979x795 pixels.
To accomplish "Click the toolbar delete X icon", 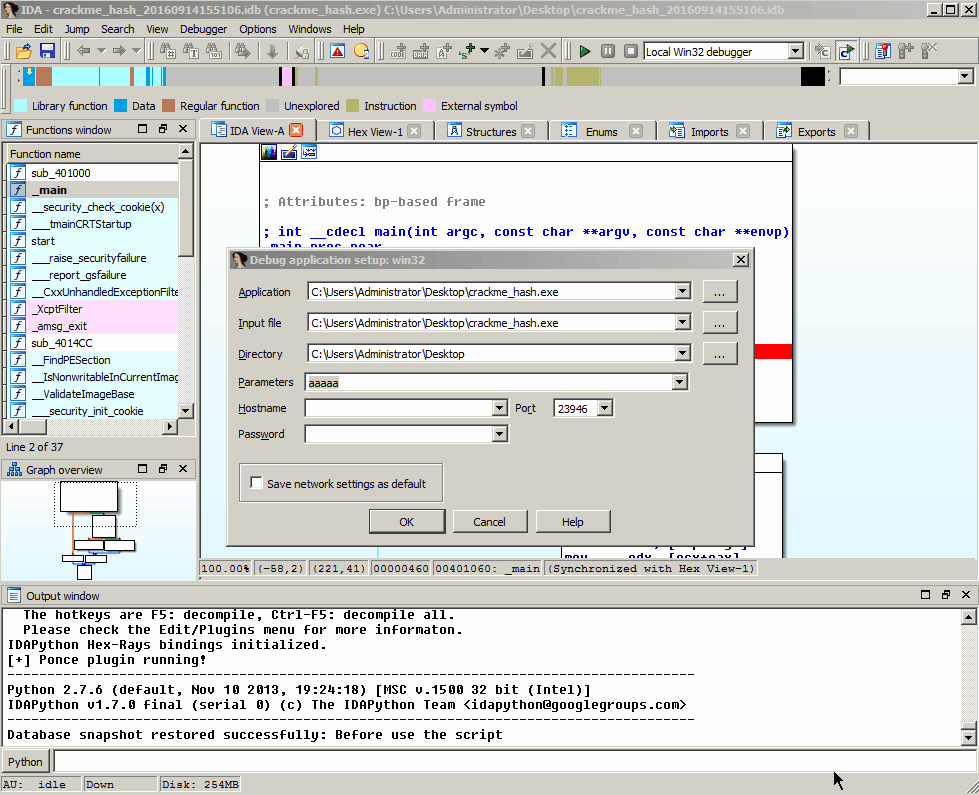I will (548, 51).
